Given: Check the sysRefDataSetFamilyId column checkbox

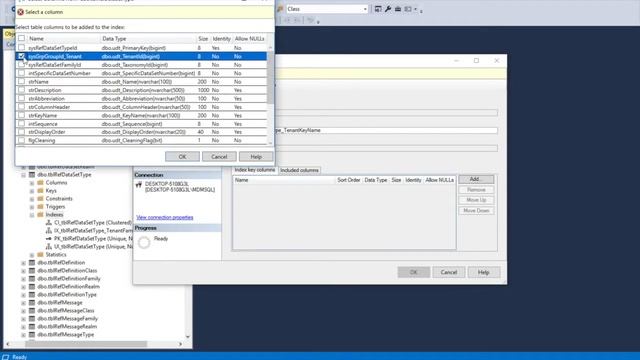Looking at the screenshot, I should point(21,64).
